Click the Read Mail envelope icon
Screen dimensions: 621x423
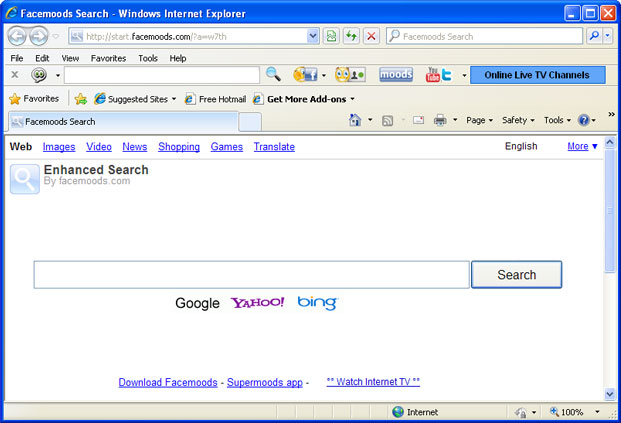coord(418,120)
